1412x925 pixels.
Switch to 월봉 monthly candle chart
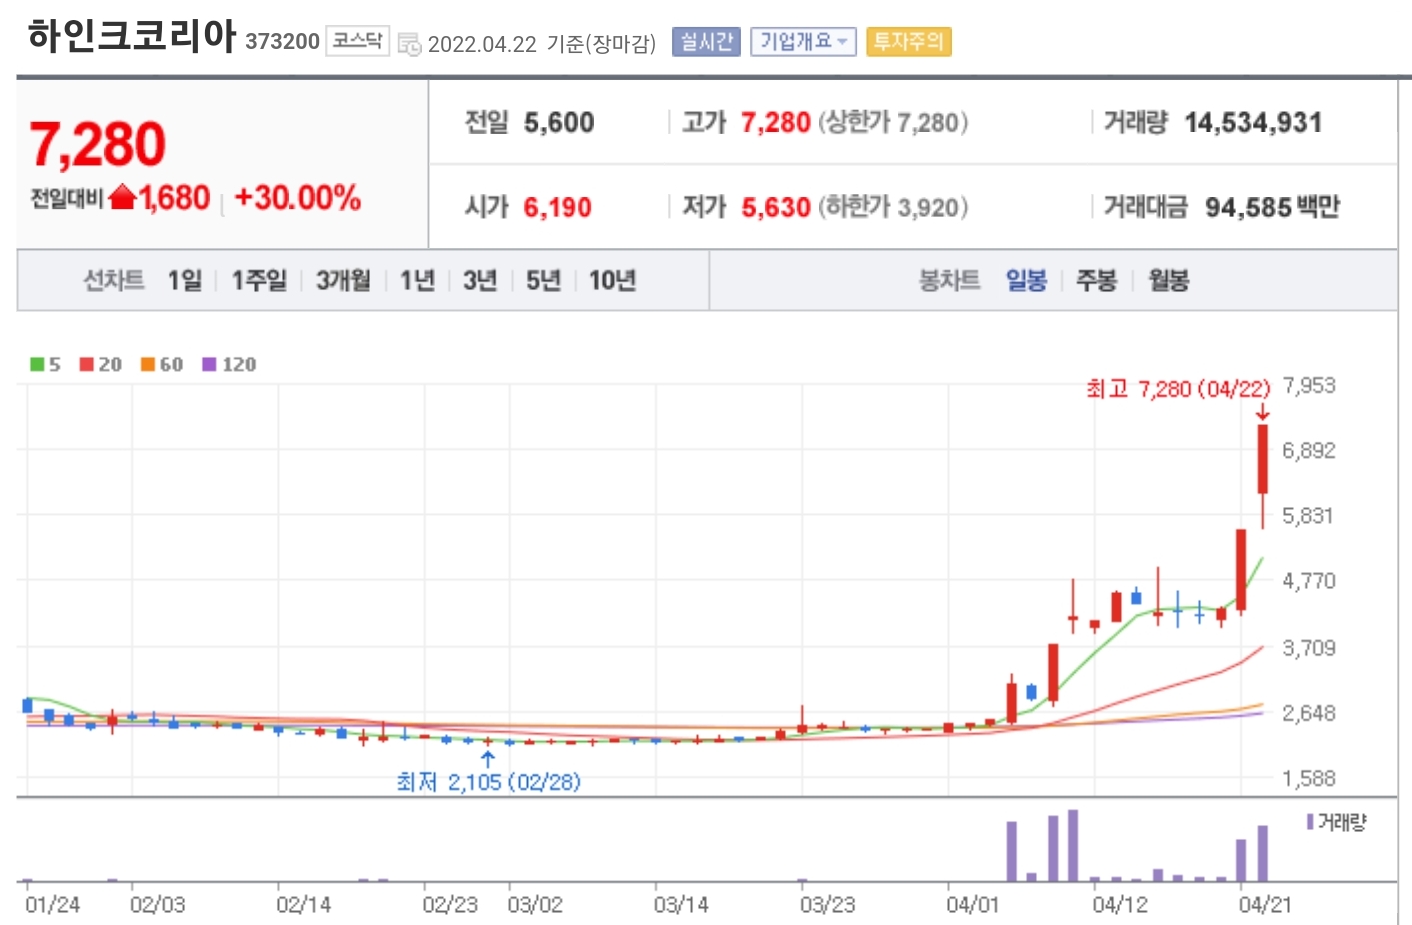click(x=1168, y=280)
